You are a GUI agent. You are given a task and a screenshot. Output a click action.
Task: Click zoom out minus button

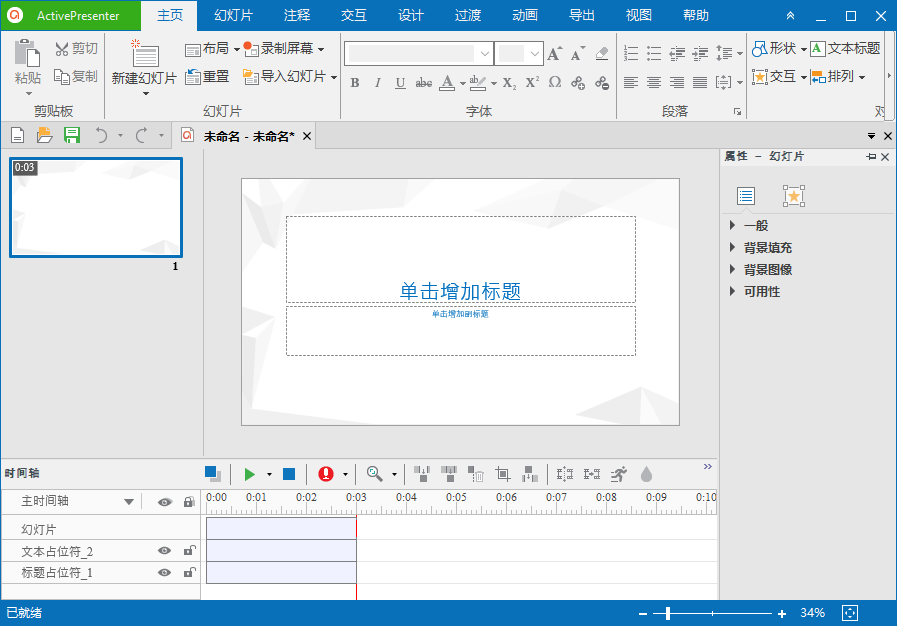coord(643,613)
